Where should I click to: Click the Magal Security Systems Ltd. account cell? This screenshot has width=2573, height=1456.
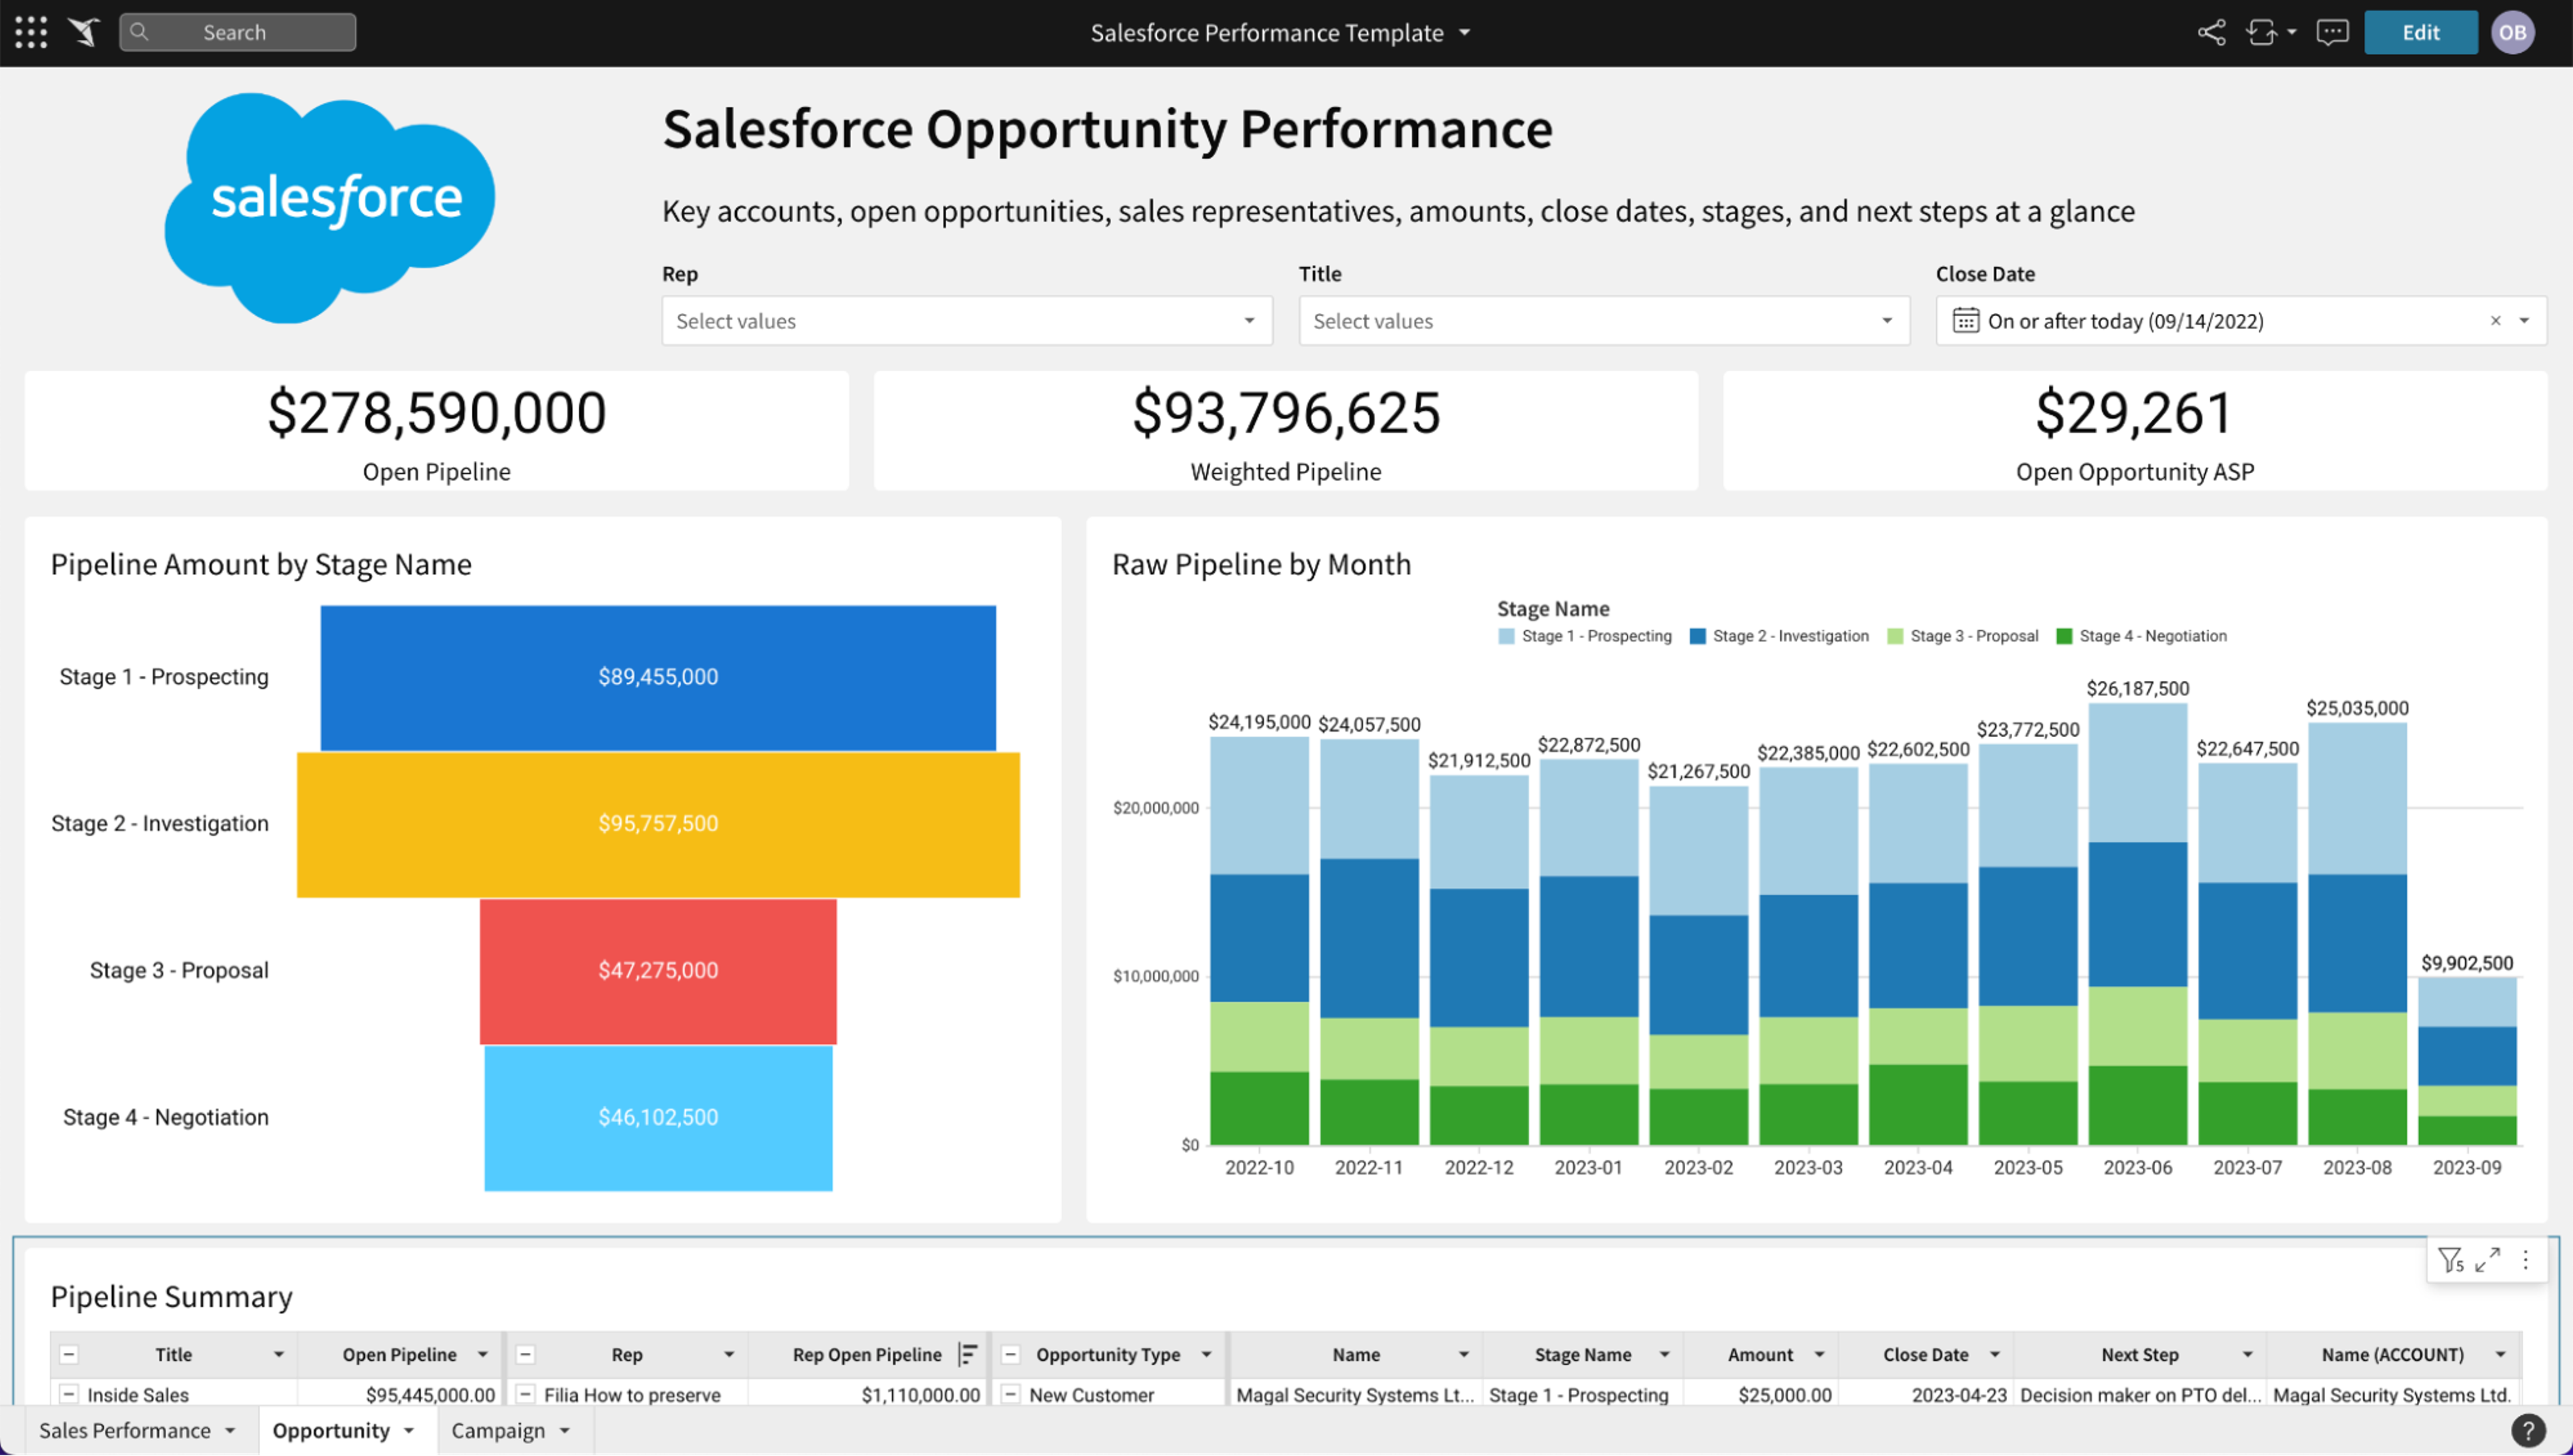pyautogui.click(x=2392, y=1394)
